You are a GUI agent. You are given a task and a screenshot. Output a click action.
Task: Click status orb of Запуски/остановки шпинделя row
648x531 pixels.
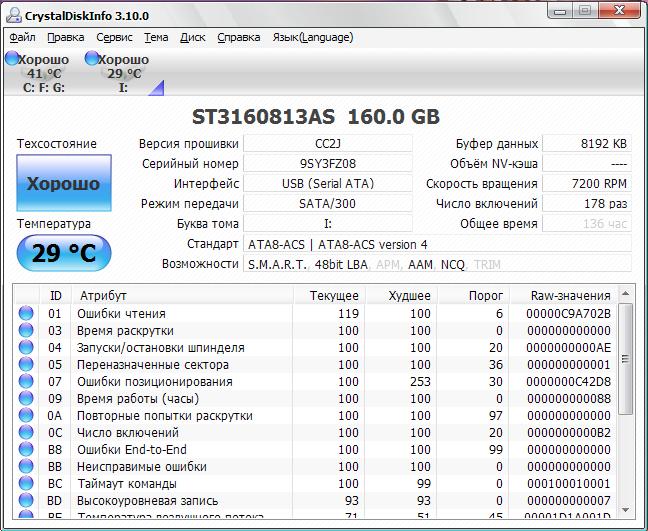tap(26, 347)
